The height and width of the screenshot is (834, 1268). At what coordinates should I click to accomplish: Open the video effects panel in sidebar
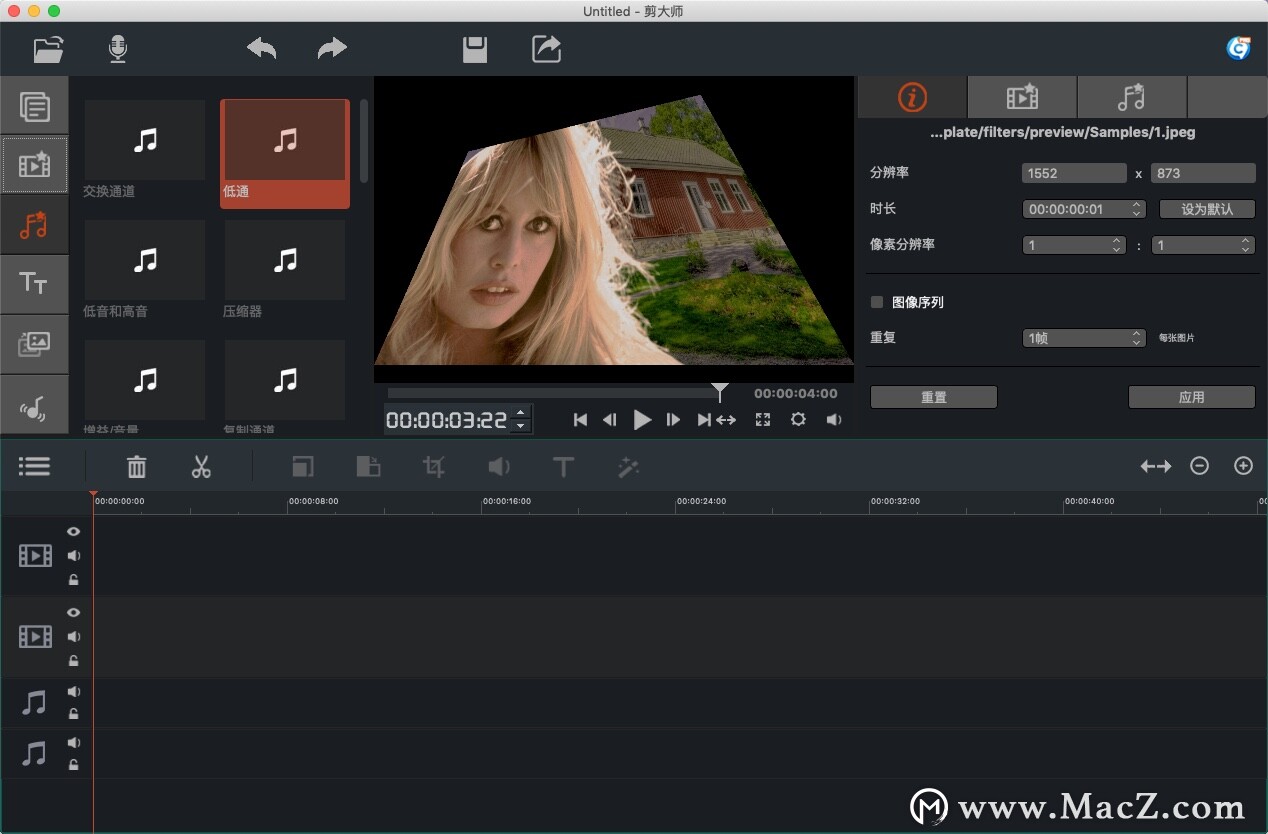pos(35,165)
